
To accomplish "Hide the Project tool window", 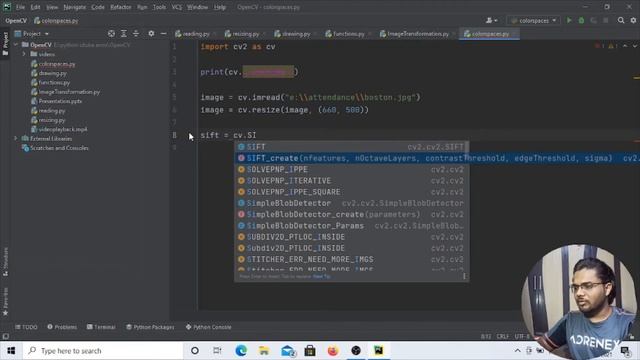I will [x=163, y=33].
